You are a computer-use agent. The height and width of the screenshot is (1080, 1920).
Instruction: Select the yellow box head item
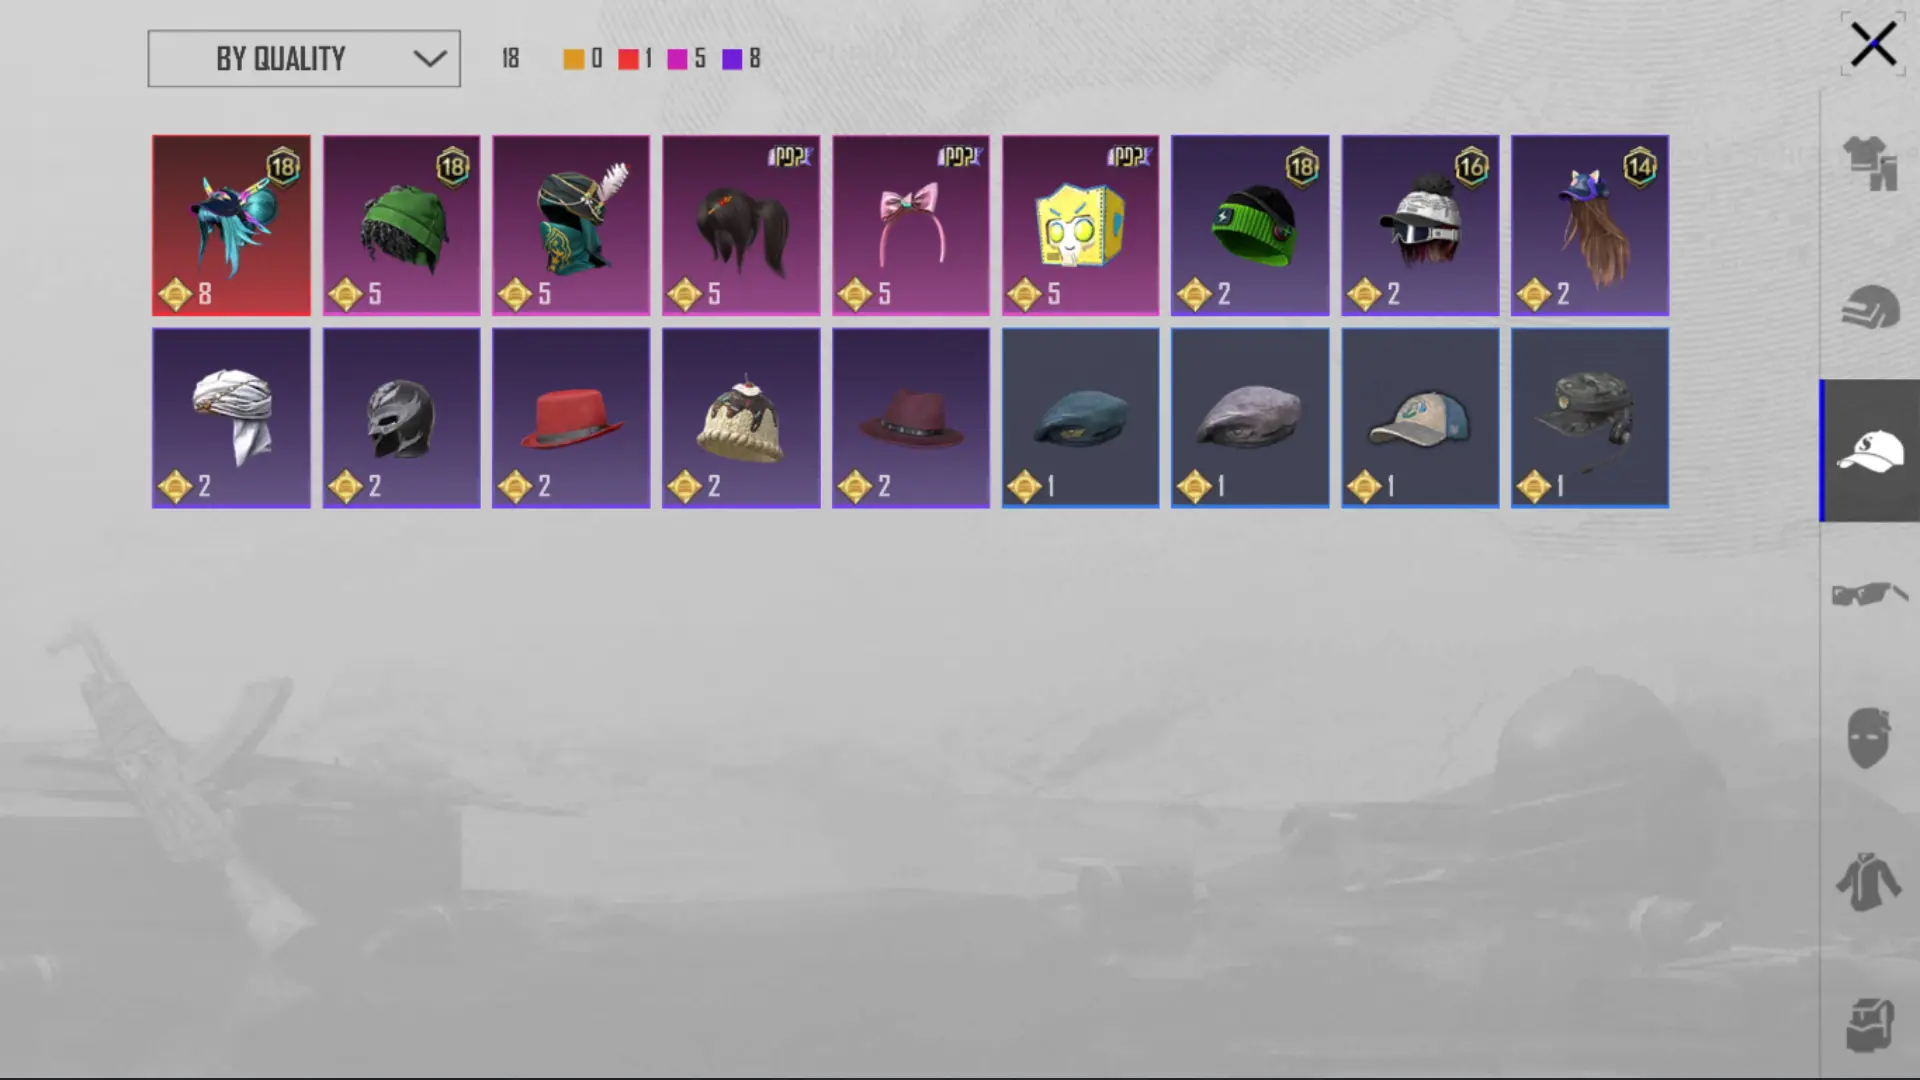(1080, 226)
